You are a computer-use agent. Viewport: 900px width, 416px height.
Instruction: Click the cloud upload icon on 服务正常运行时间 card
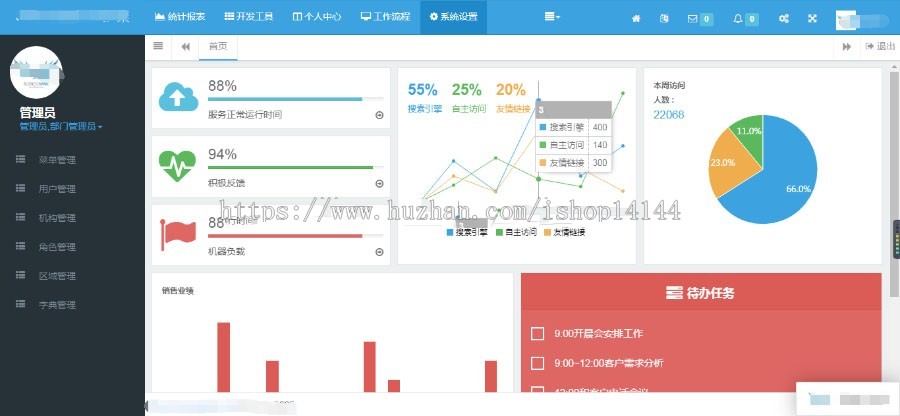pos(179,96)
